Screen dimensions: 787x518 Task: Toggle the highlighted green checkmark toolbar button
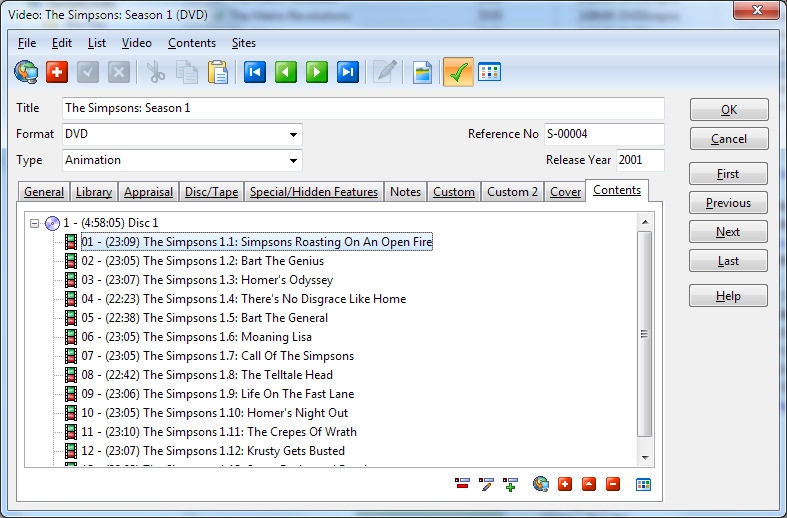pos(458,72)
